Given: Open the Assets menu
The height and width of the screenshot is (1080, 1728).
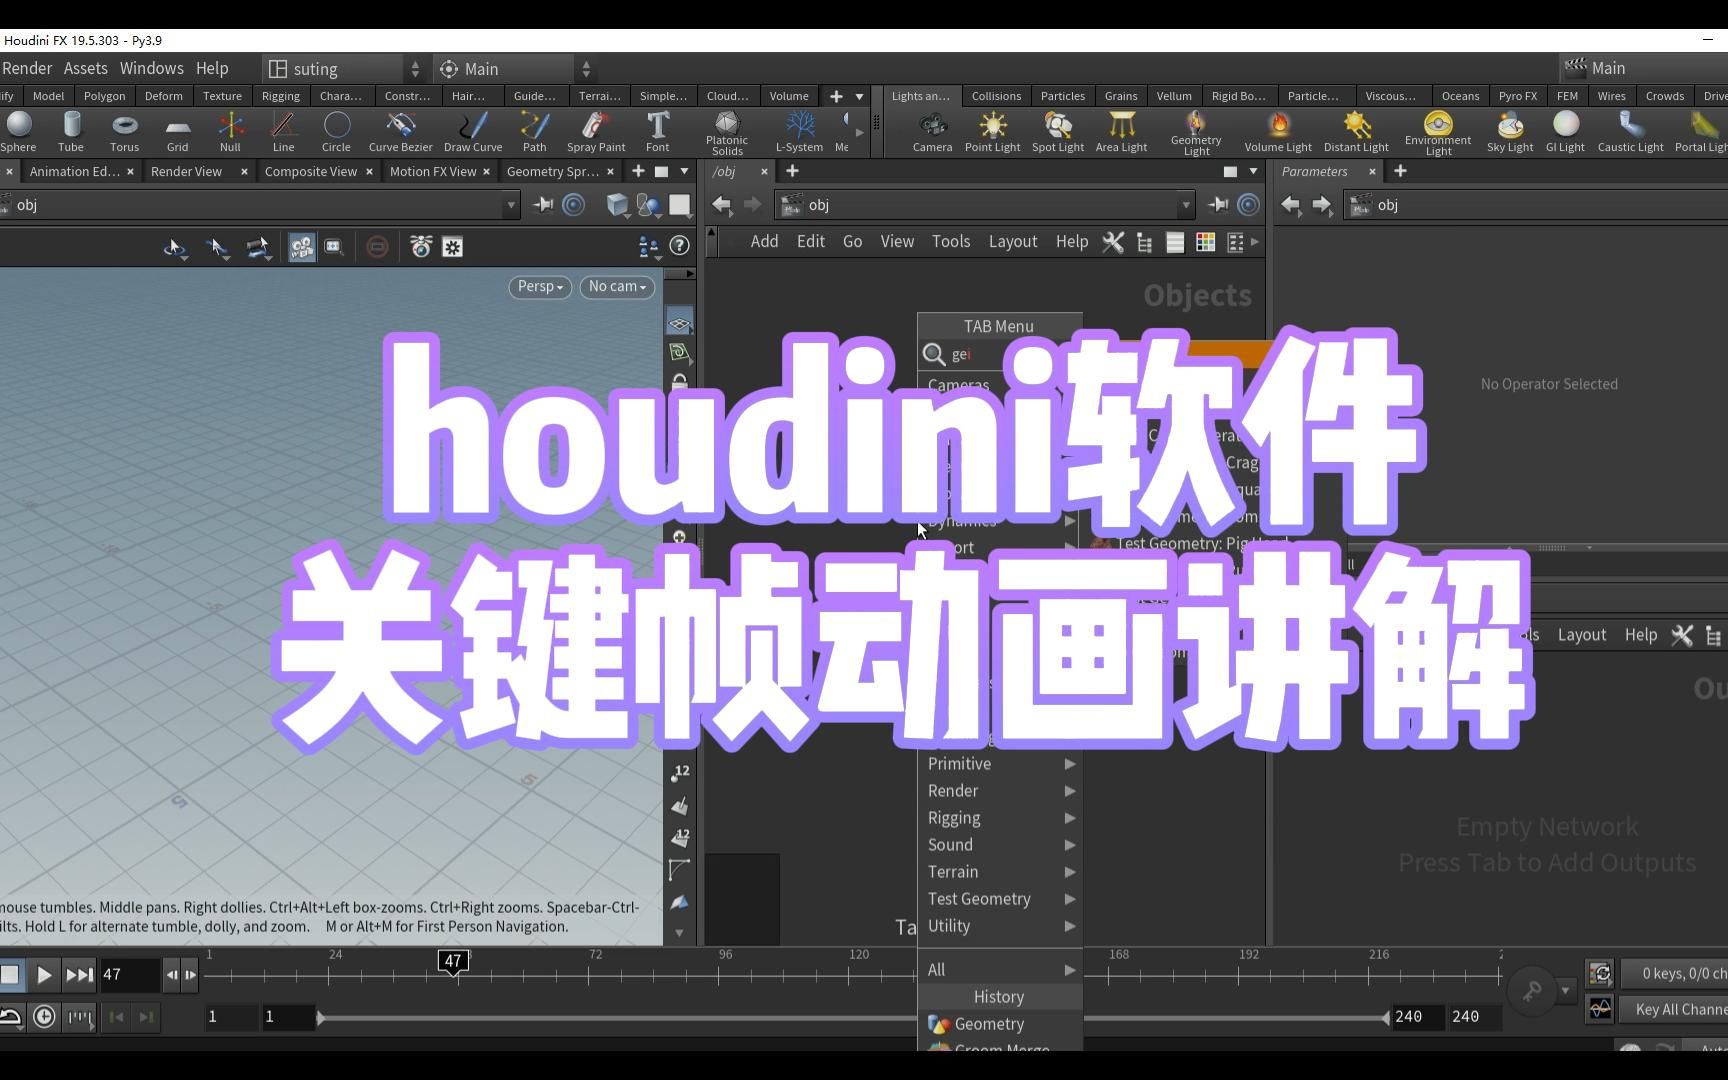Looking at the screenshot, I should (85, 68).
